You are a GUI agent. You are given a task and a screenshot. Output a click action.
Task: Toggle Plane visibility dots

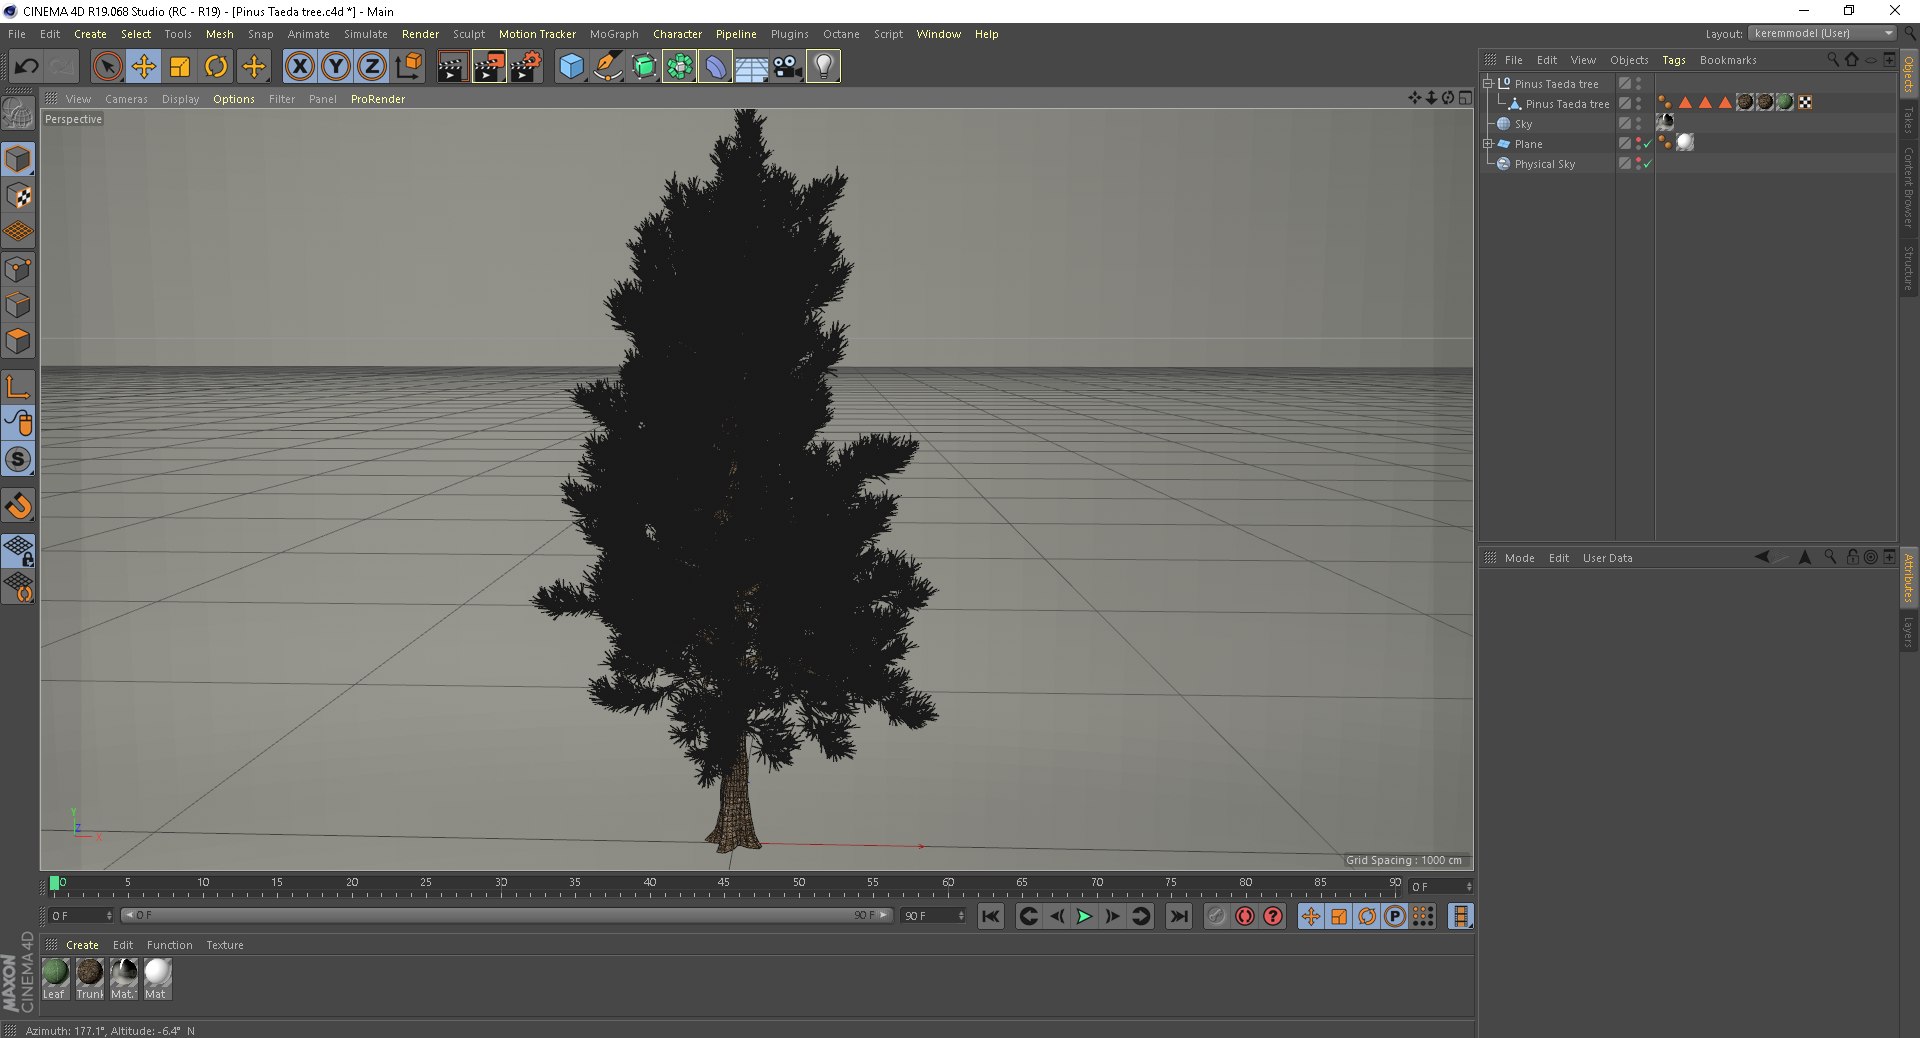point(1638,144)
